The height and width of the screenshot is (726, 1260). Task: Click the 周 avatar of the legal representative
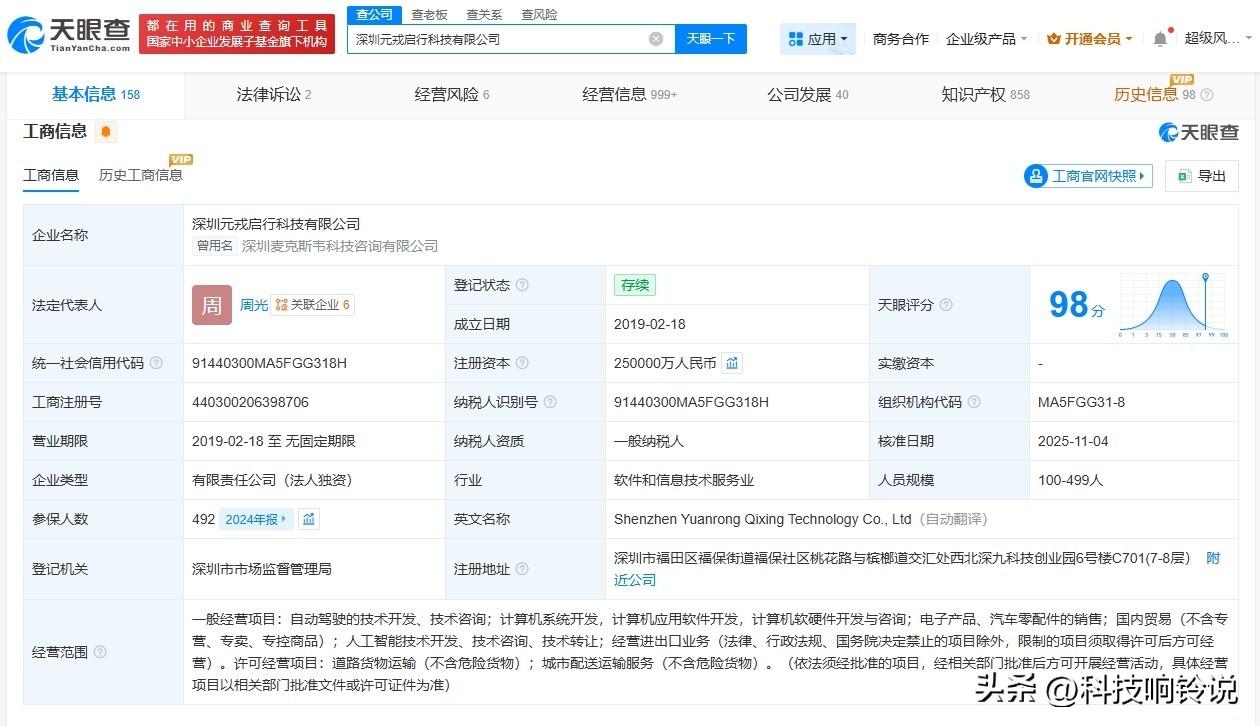[211, 304]
